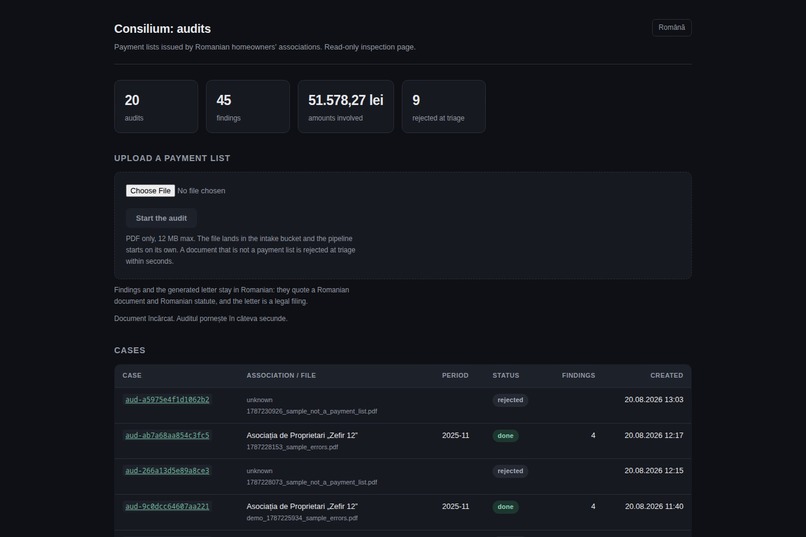Click the CREATED column header

click(667, 376)
